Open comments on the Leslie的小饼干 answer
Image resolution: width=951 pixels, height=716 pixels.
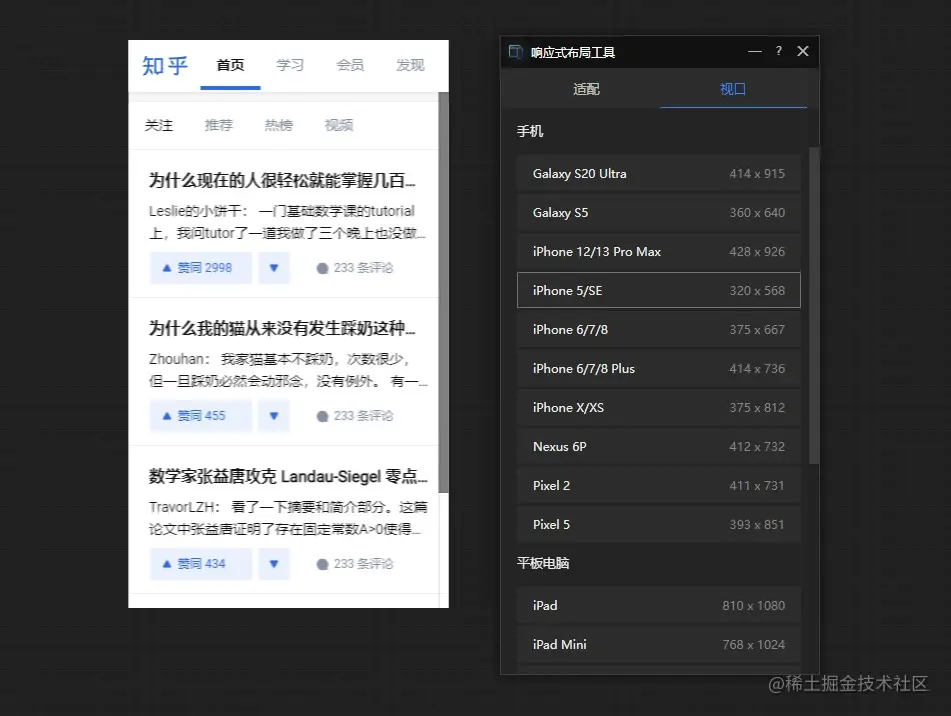point(355,268)
